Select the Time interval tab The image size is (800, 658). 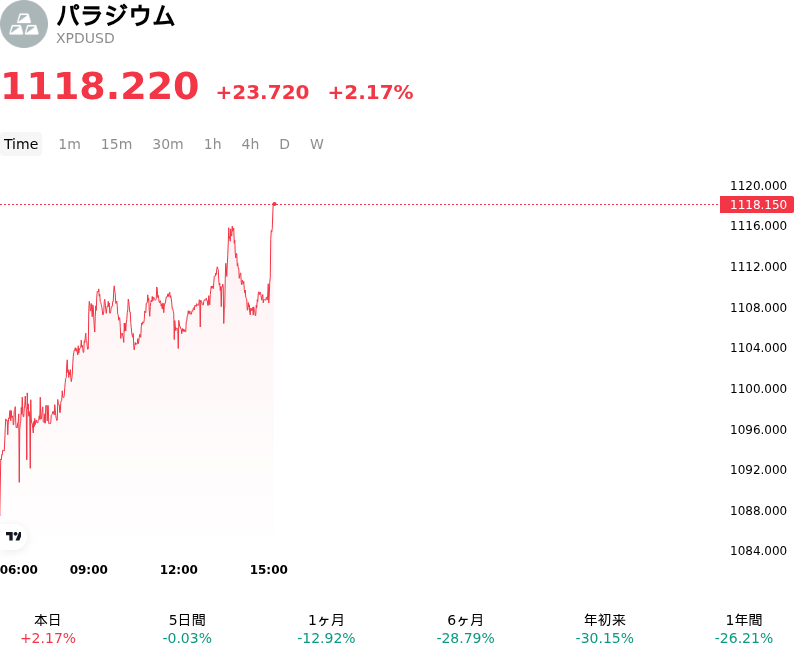pos(21,144)
